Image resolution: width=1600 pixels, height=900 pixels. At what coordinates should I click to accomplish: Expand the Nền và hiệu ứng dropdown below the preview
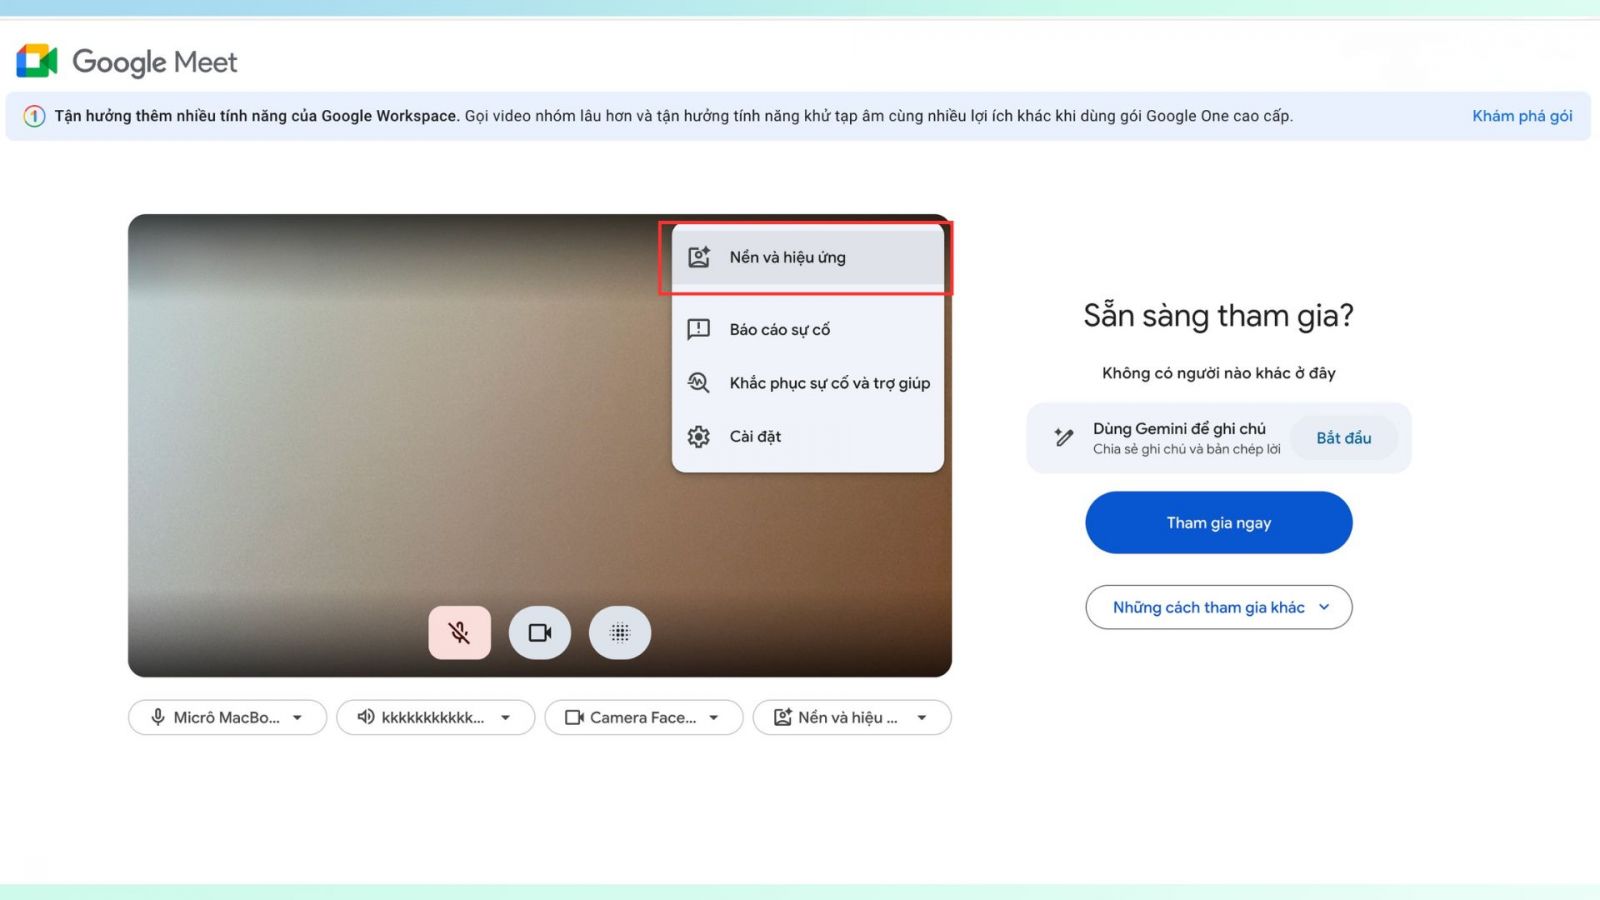852,717
